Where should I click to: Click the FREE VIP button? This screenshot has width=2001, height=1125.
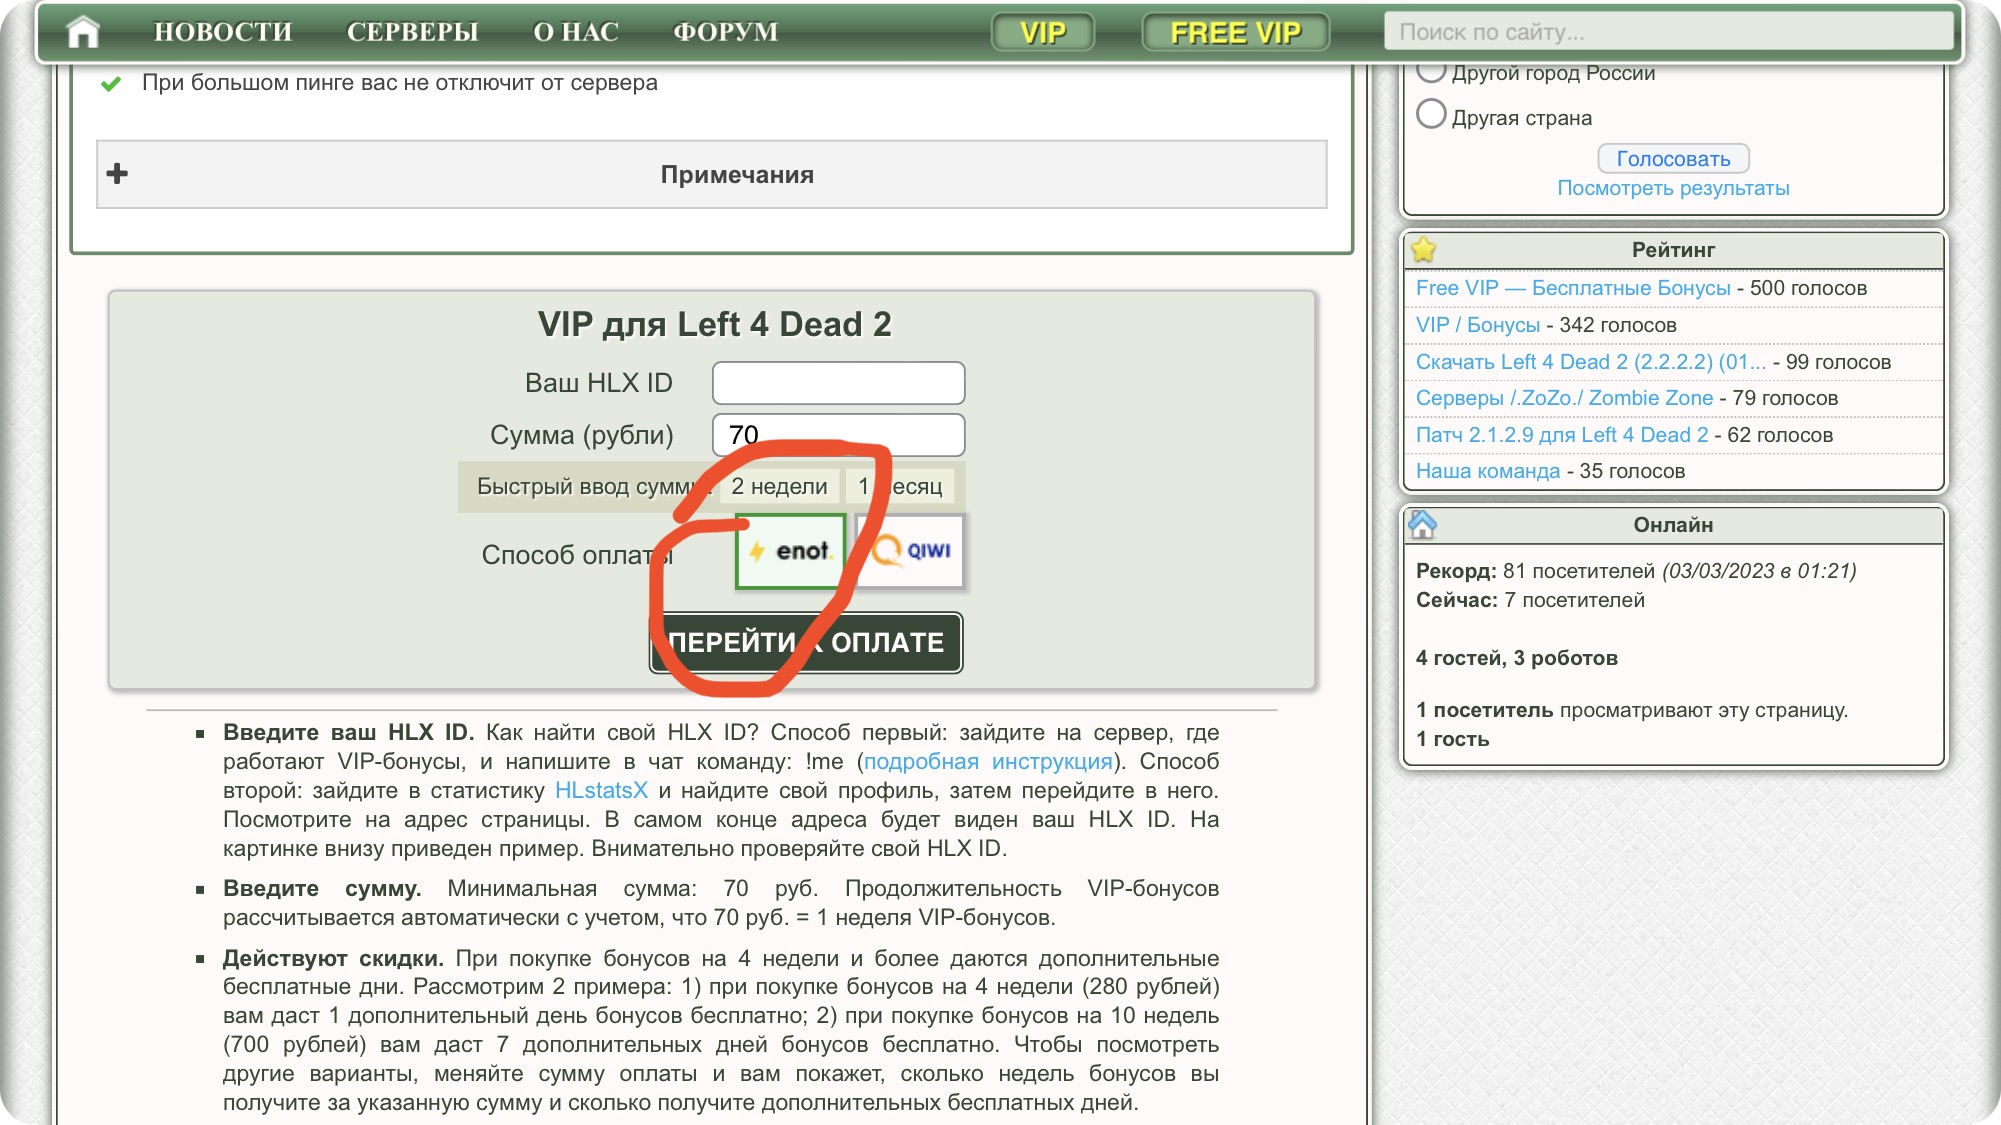(1235, 32)
